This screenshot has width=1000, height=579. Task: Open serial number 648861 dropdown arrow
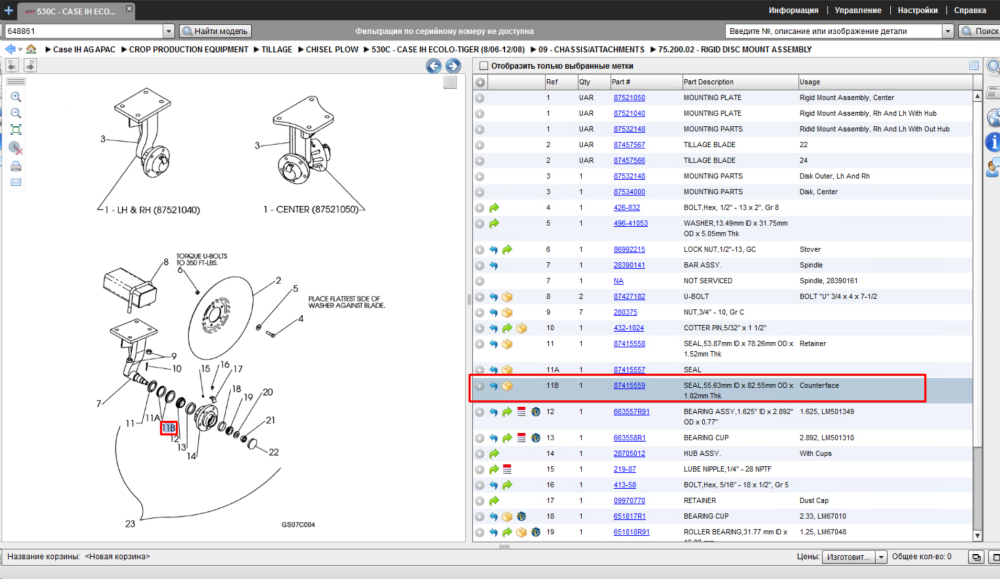pyautogui.click(x=168, y=31)
